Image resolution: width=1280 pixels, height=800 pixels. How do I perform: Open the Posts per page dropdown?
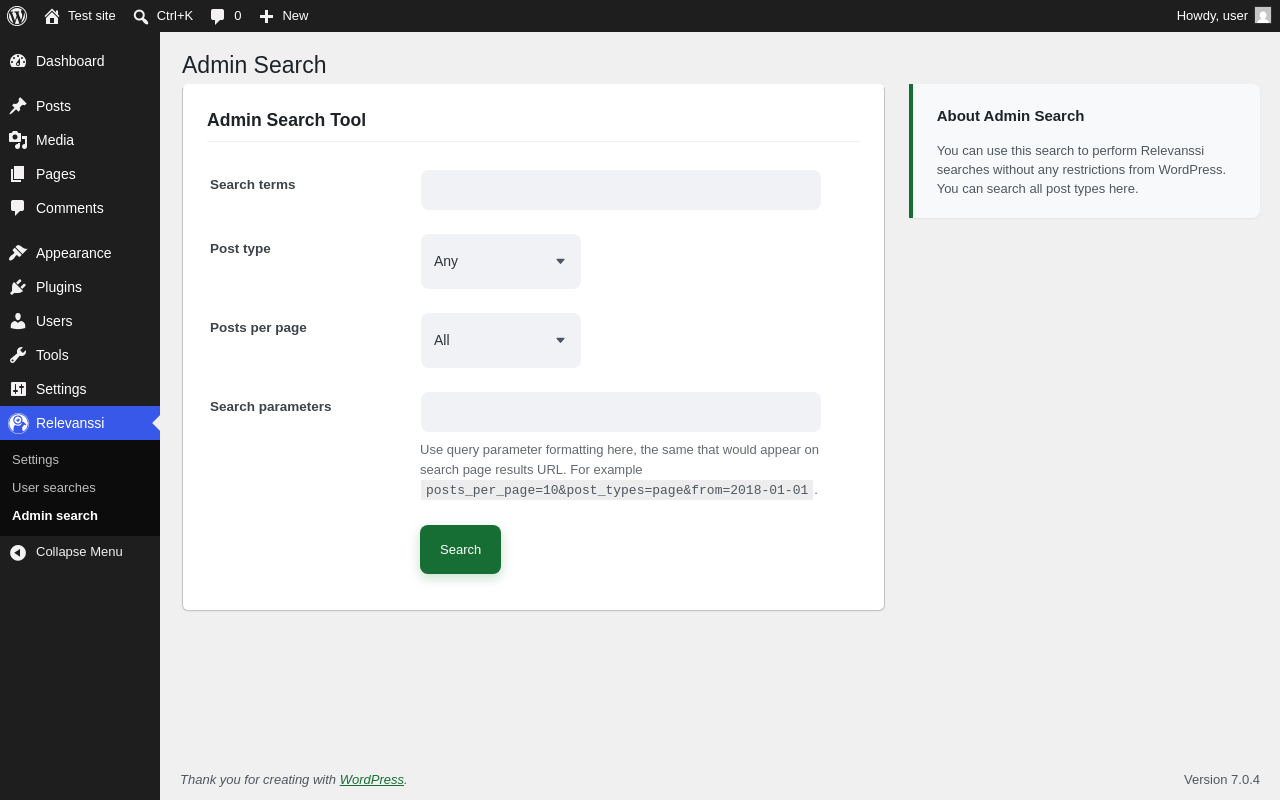pyautogui.click(x=501, y=340)
